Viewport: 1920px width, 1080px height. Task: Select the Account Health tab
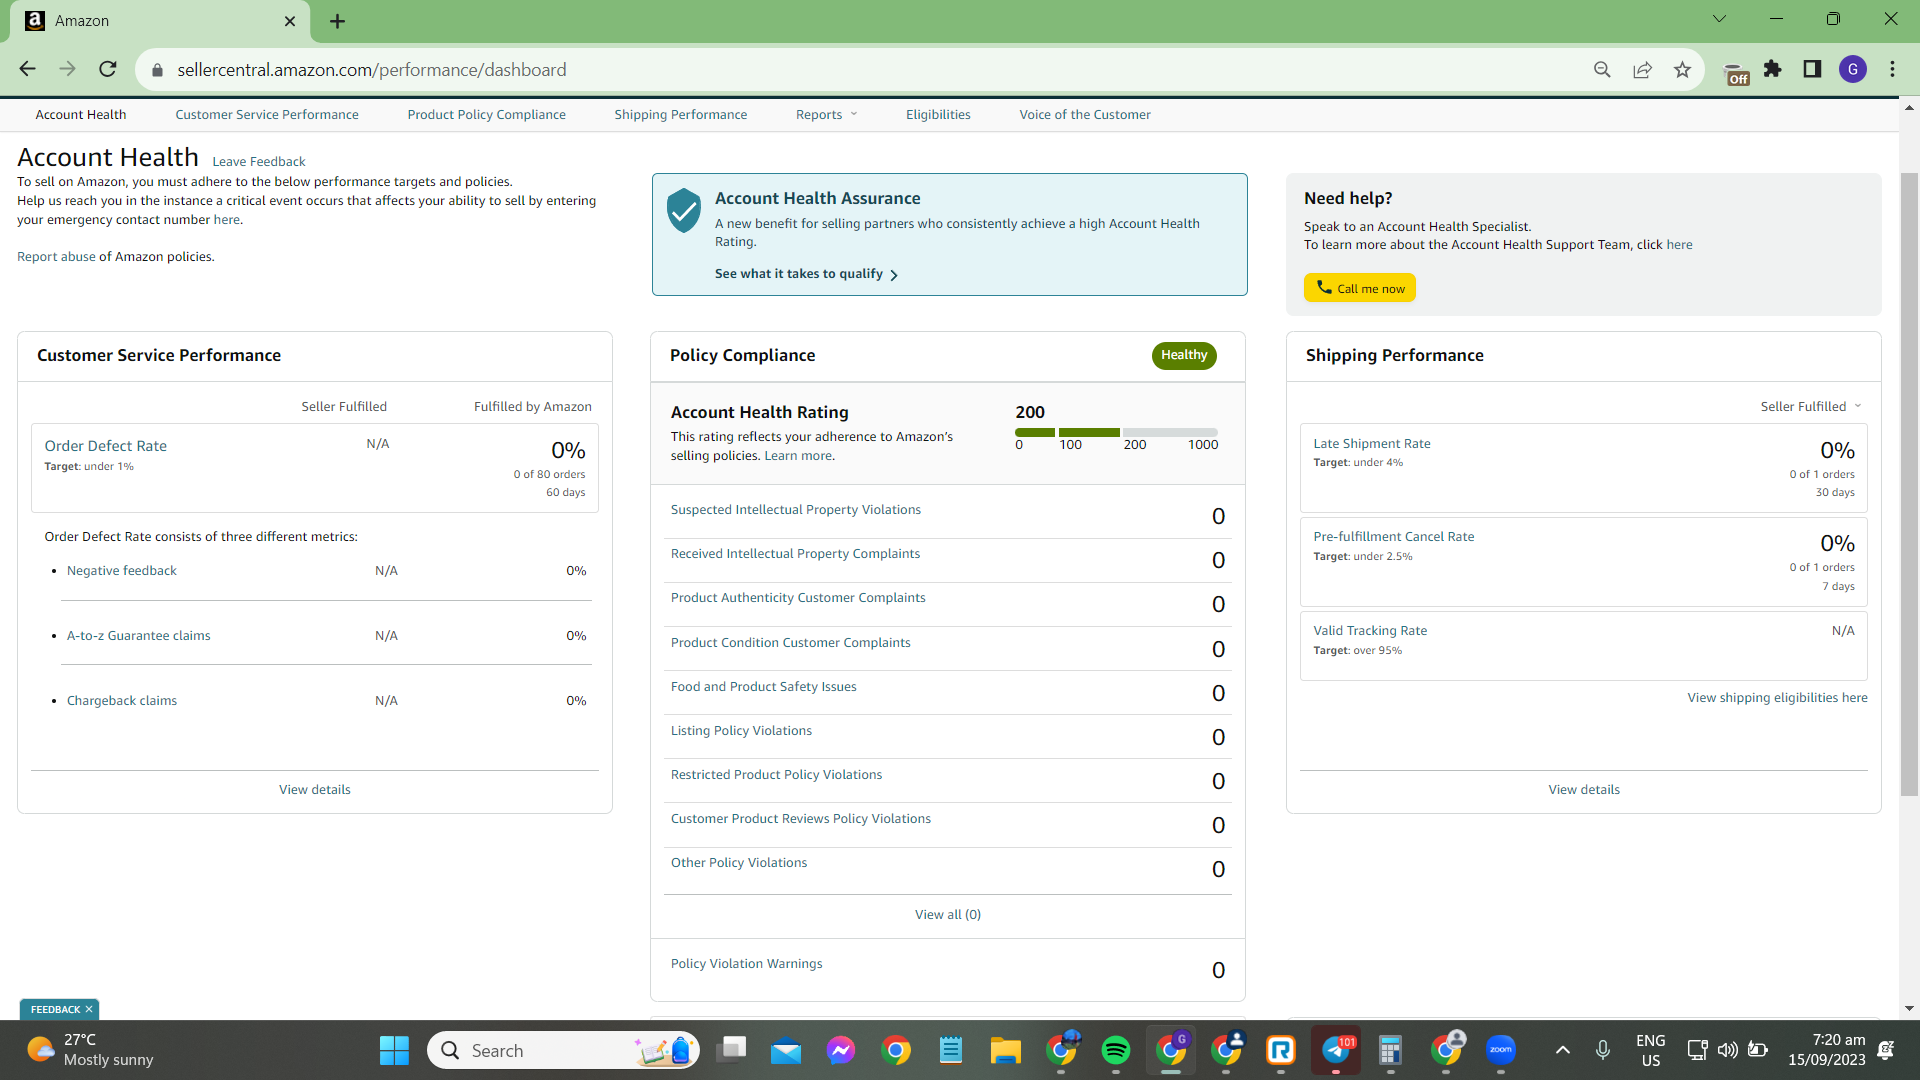coord(81,115)
